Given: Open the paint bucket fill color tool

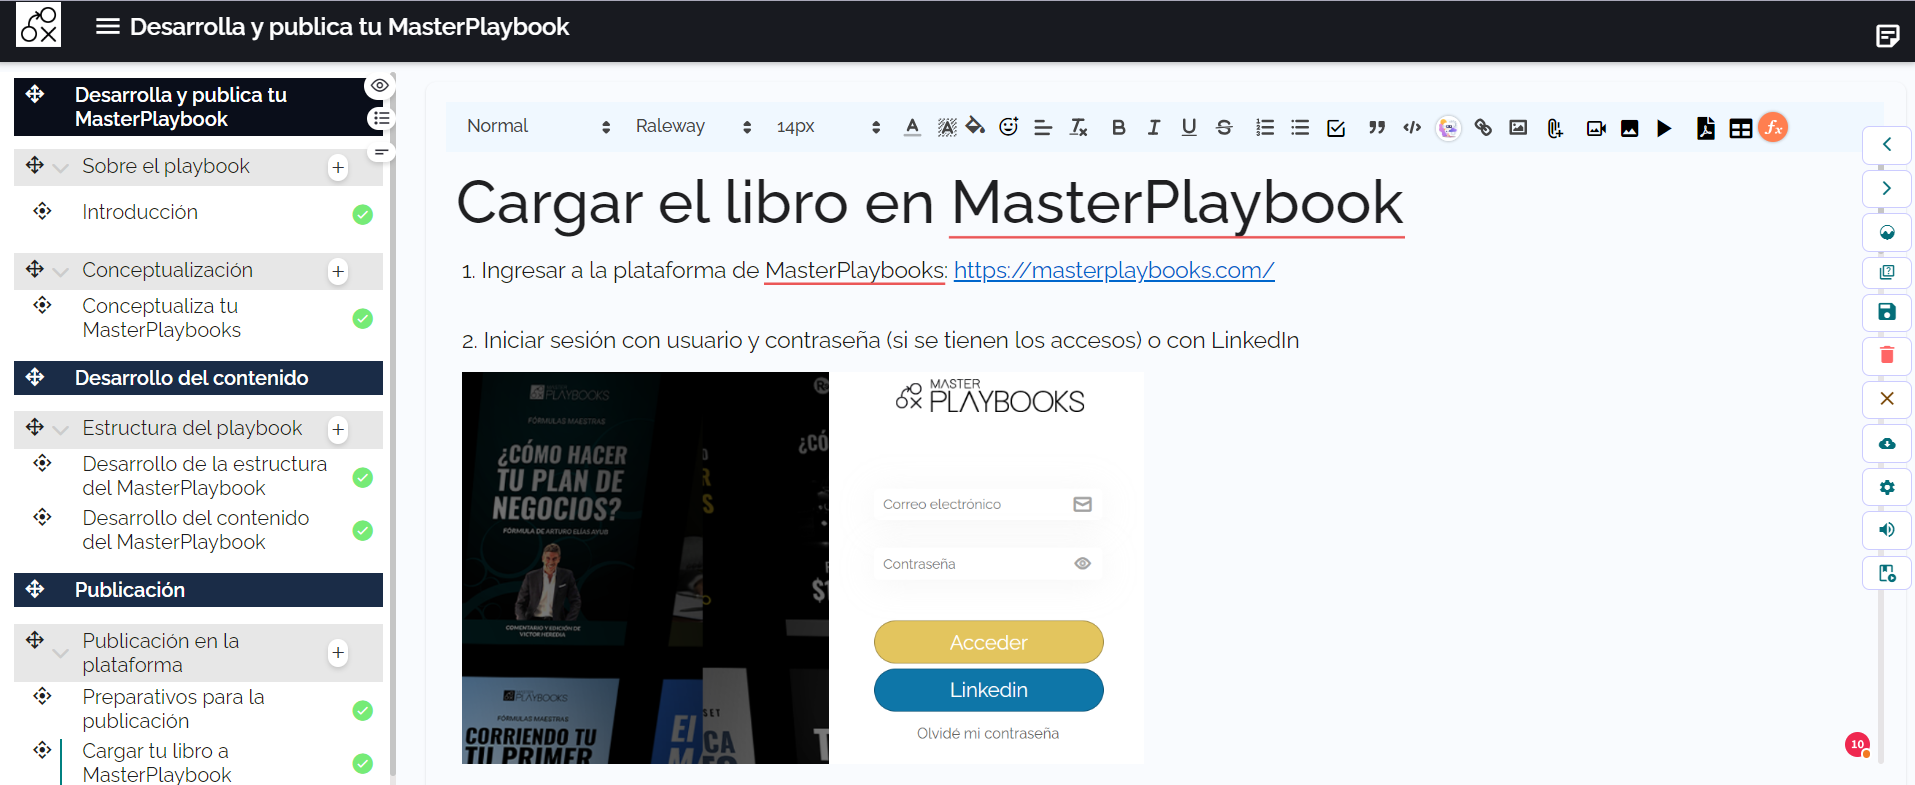Looking at the screenshot, I should pyautogui.click(x=976, y=126).
